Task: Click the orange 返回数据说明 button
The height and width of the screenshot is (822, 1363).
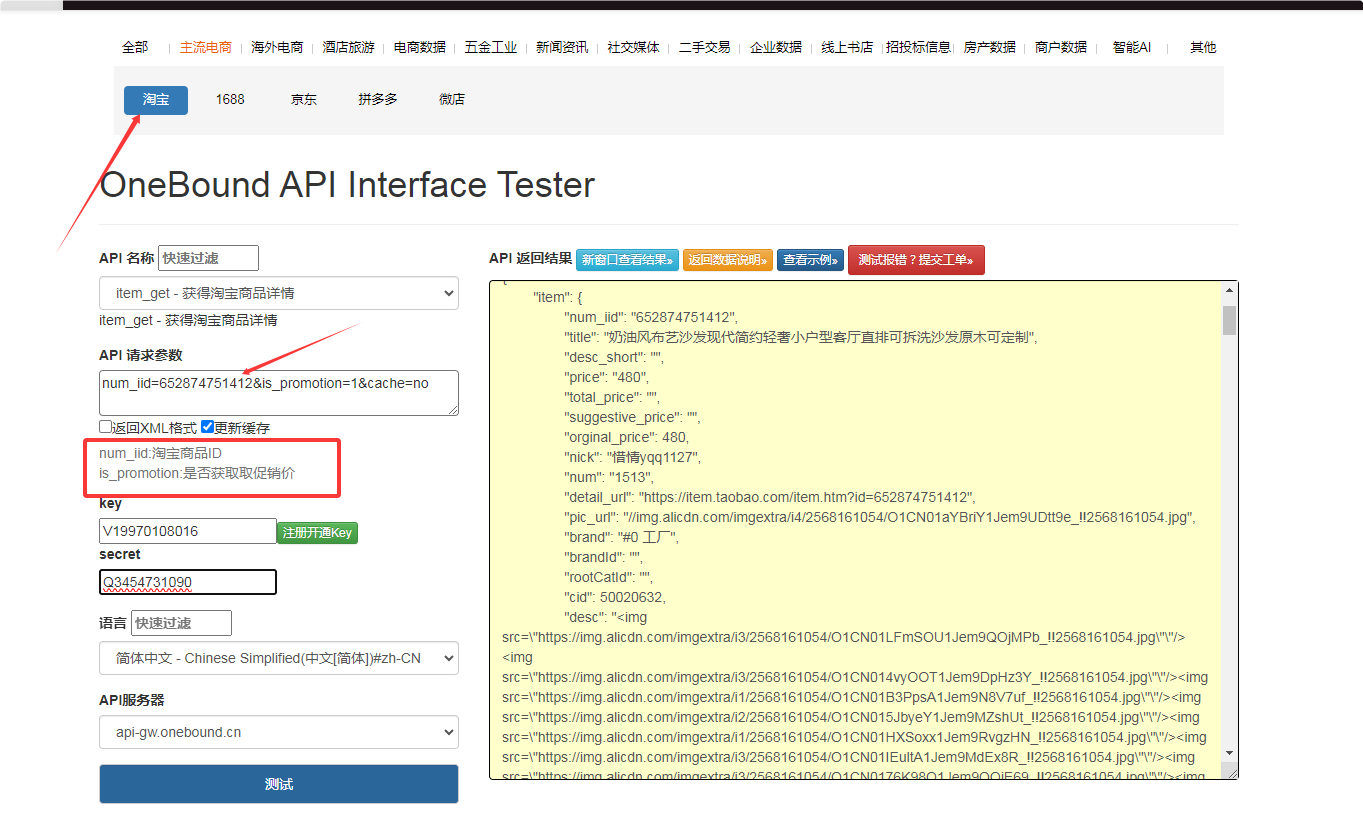Action: click(728, 260)
